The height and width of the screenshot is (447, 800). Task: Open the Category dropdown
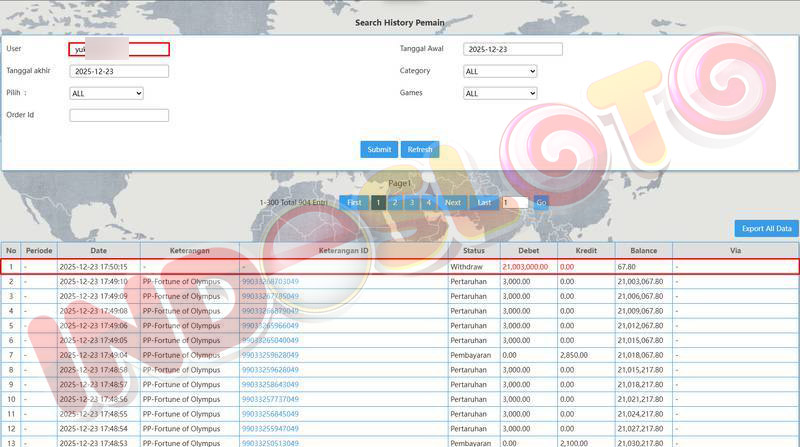(x=500, y=71)
